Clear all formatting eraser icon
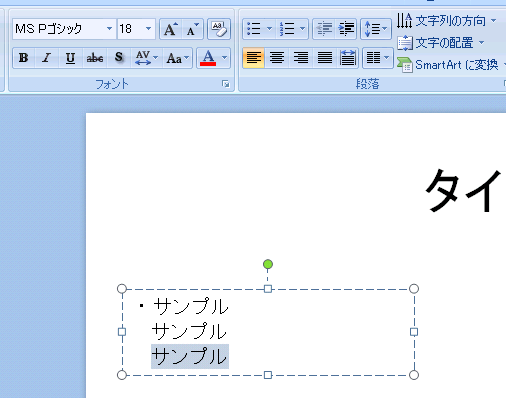The image size is (506, 398). point(219,29)
